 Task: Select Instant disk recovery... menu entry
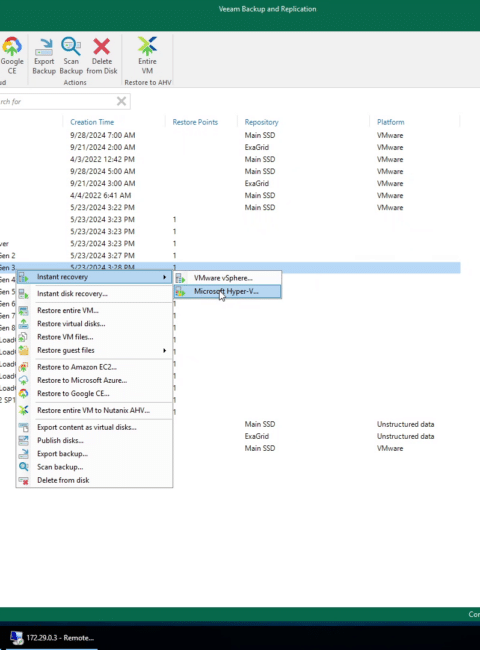pyautogui.click(x=94, y=293)
